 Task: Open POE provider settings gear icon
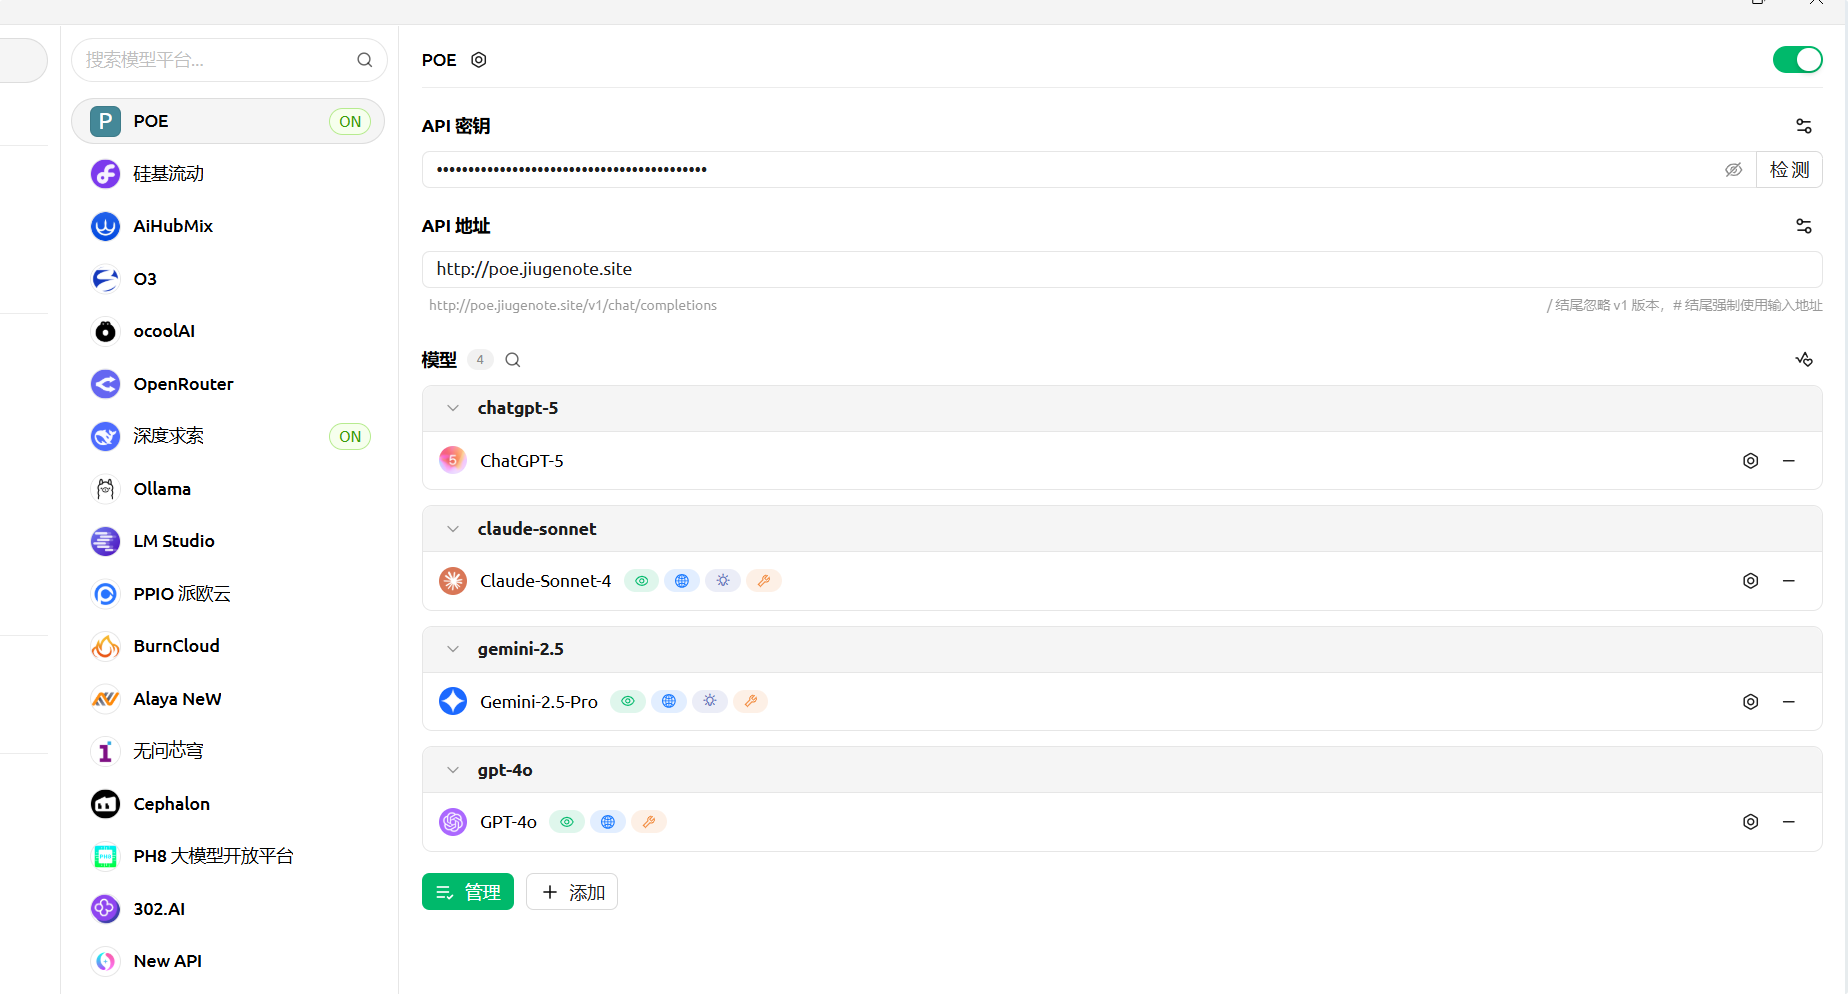479,60
